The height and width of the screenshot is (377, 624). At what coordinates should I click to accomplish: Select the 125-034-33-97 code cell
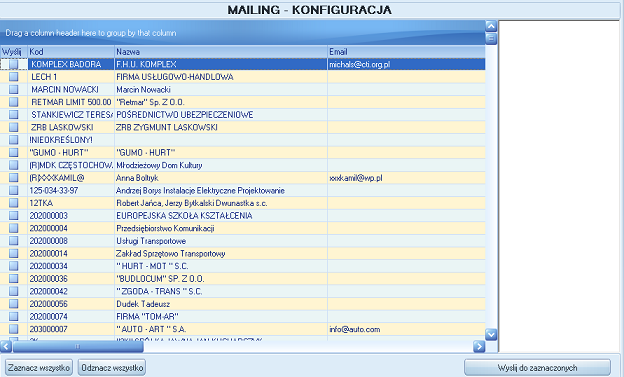71,190
